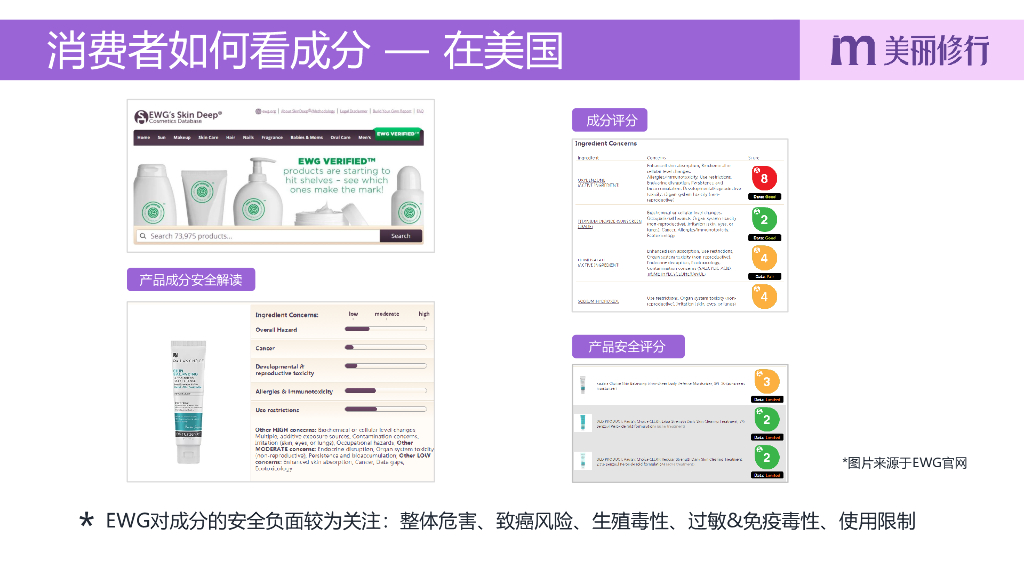Click the 成分评分 label
Viewport: 1024px width, 576px height.
tap(610, 120)
